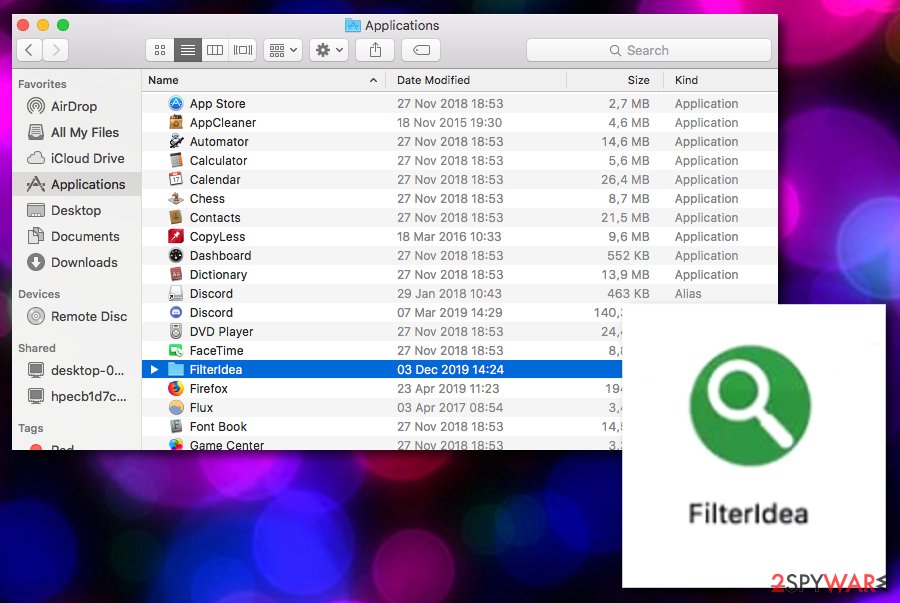This screenshot has width=900, height=603.
Task: Click the 'Alias' kind cell
Action: click(688, 294)
